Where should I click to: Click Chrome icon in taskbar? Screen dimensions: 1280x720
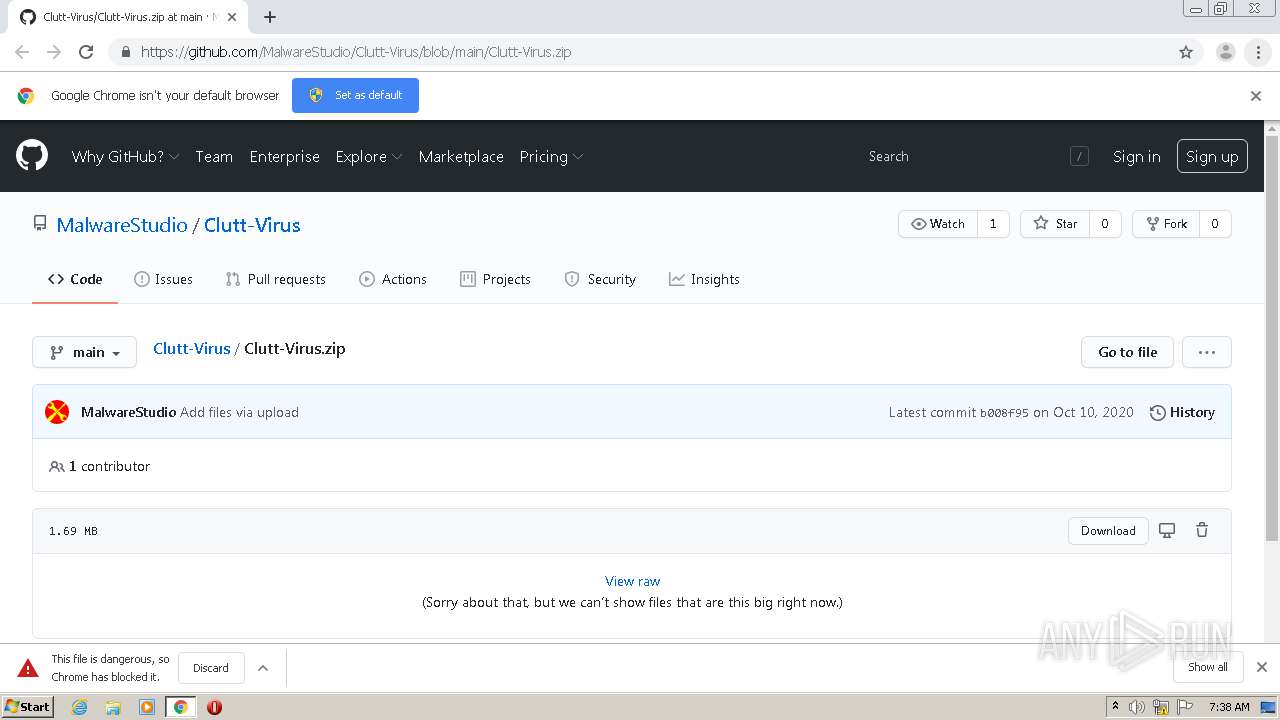coord(181,707)
